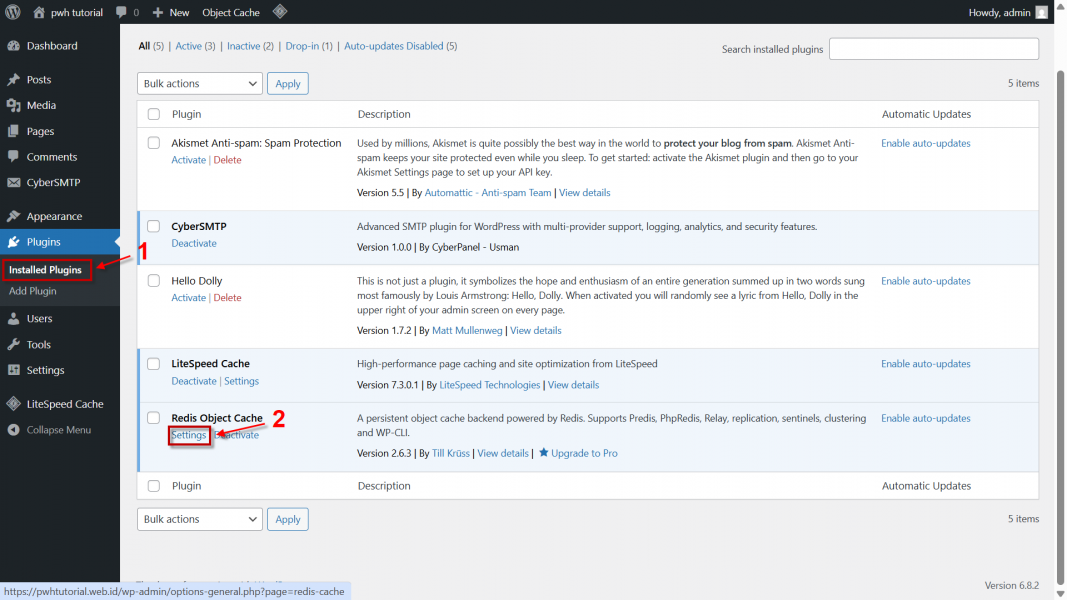The width and height of the screenshot is (1067, 600).
Task: Open the bottom Bulk actions dropdown
Action: [x=199, y=519]
